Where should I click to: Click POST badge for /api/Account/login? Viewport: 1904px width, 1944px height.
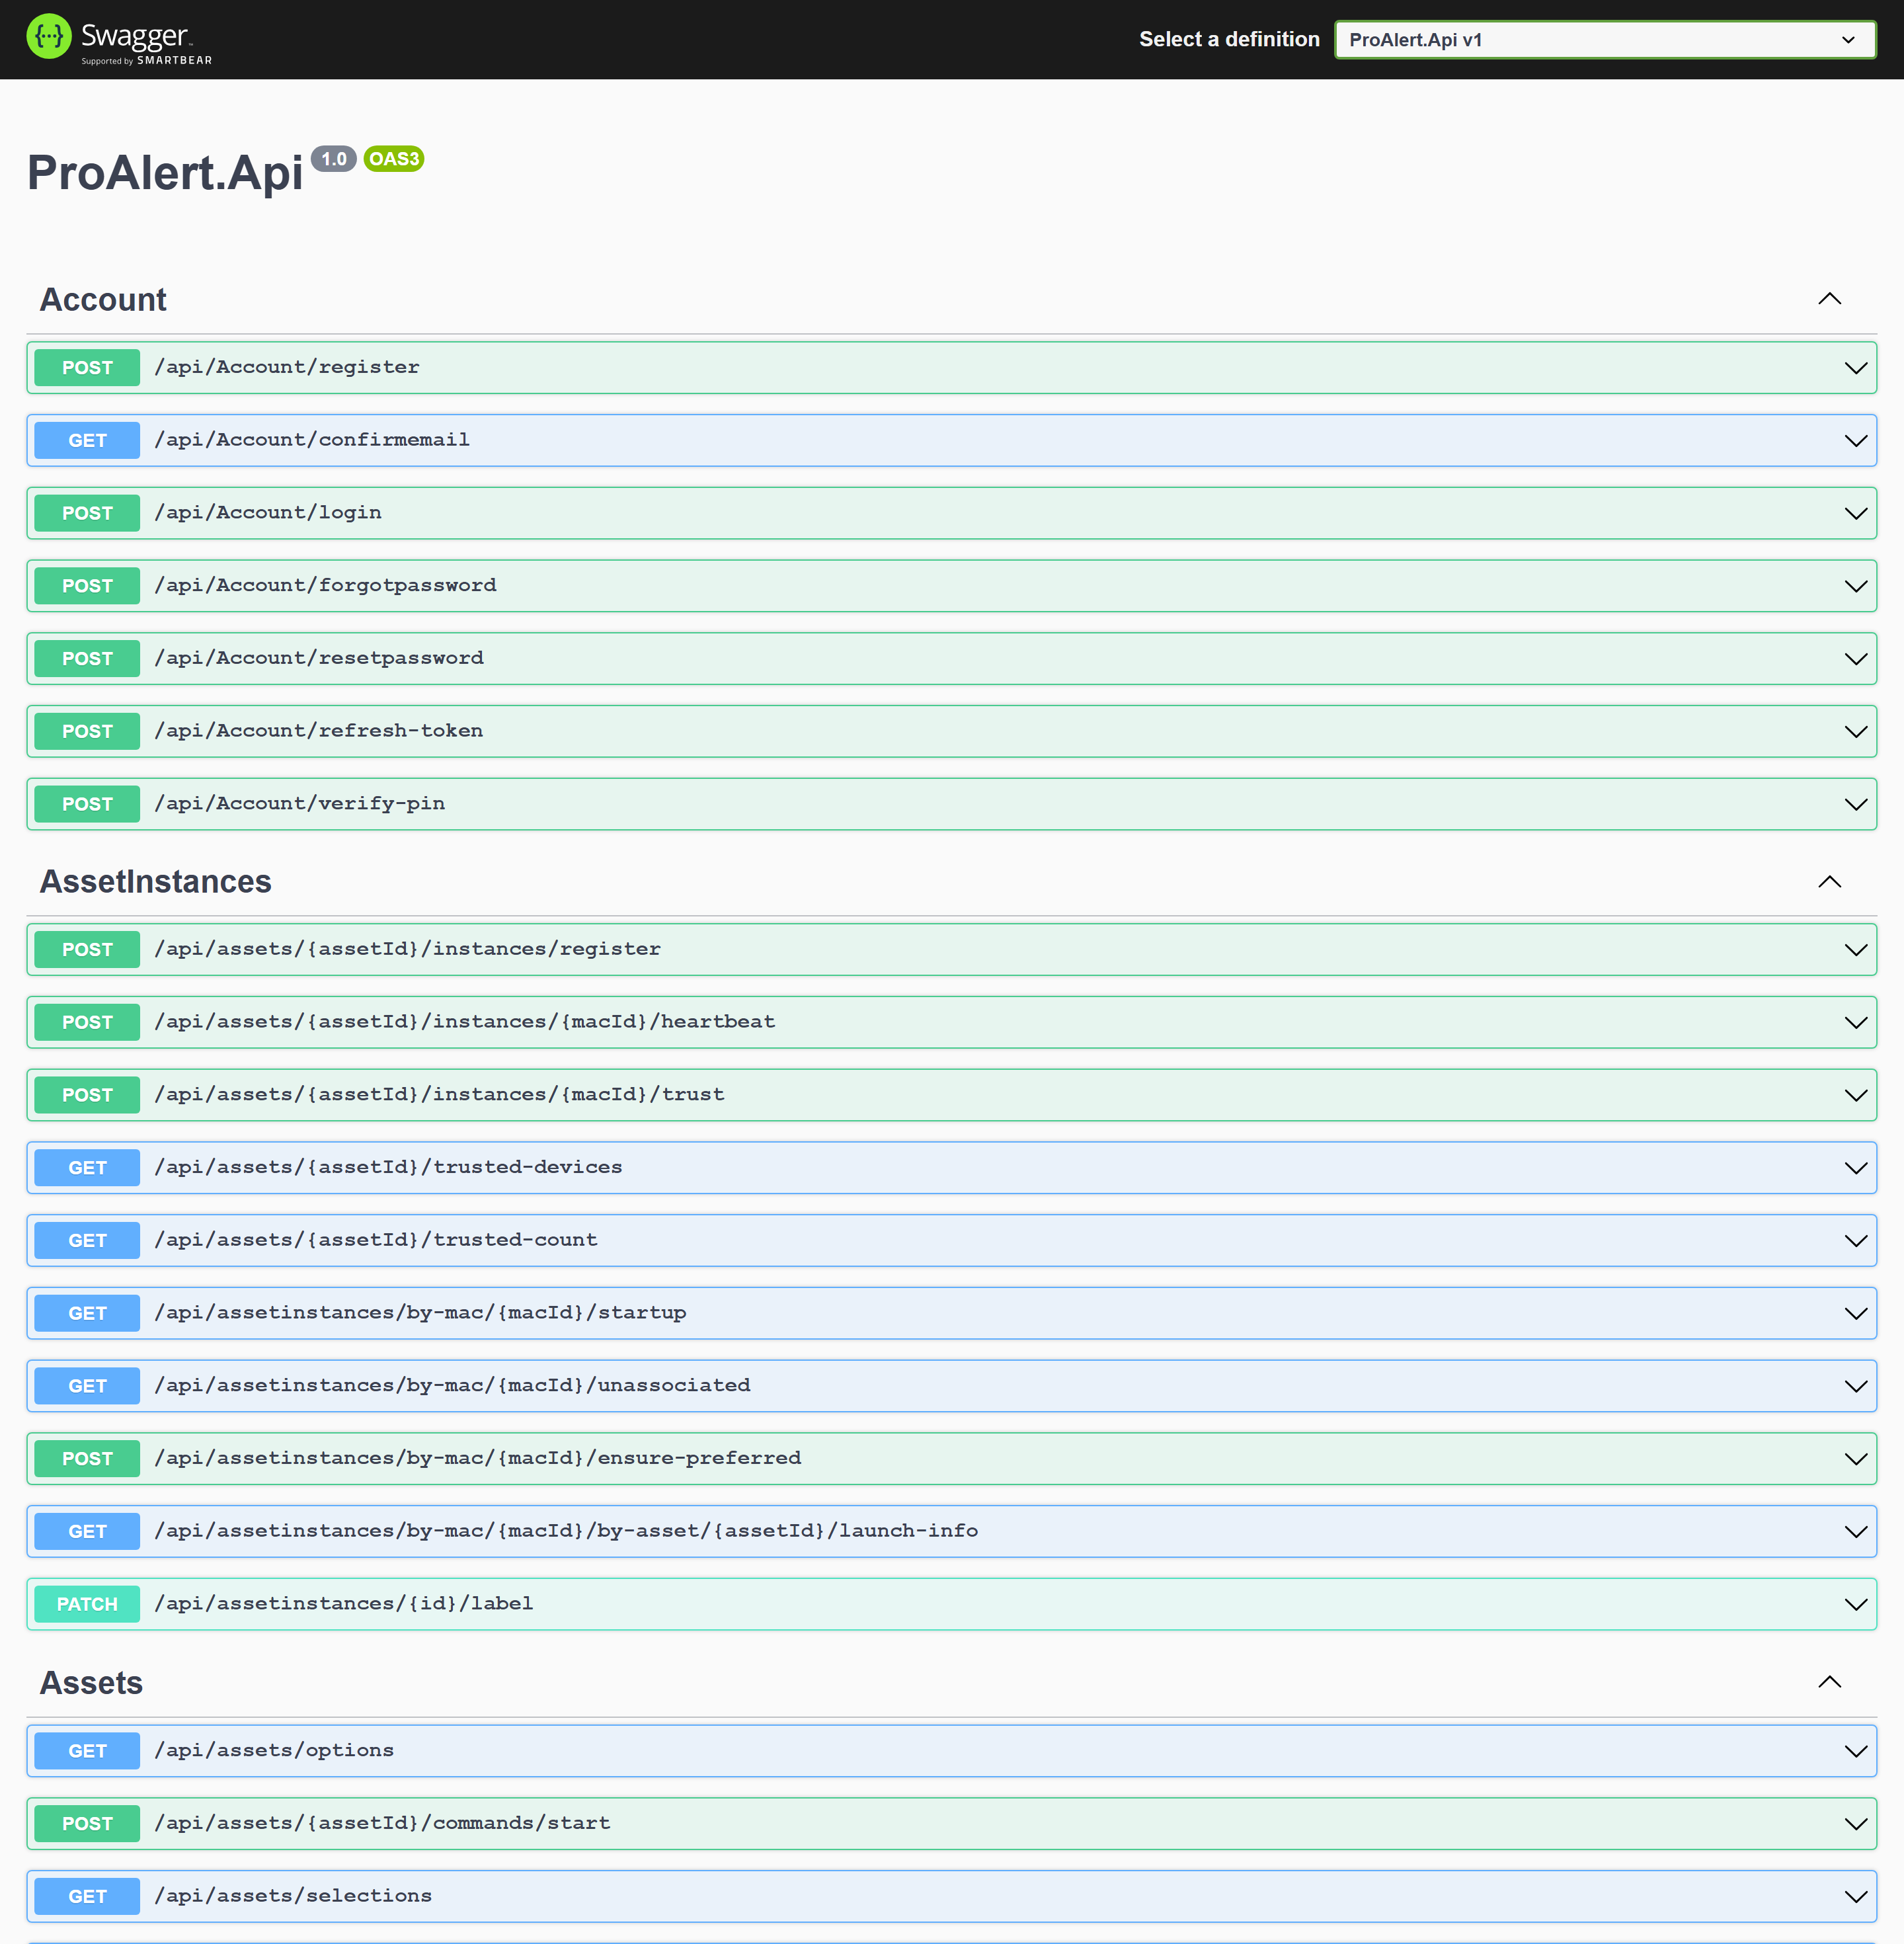pos(87,514)
